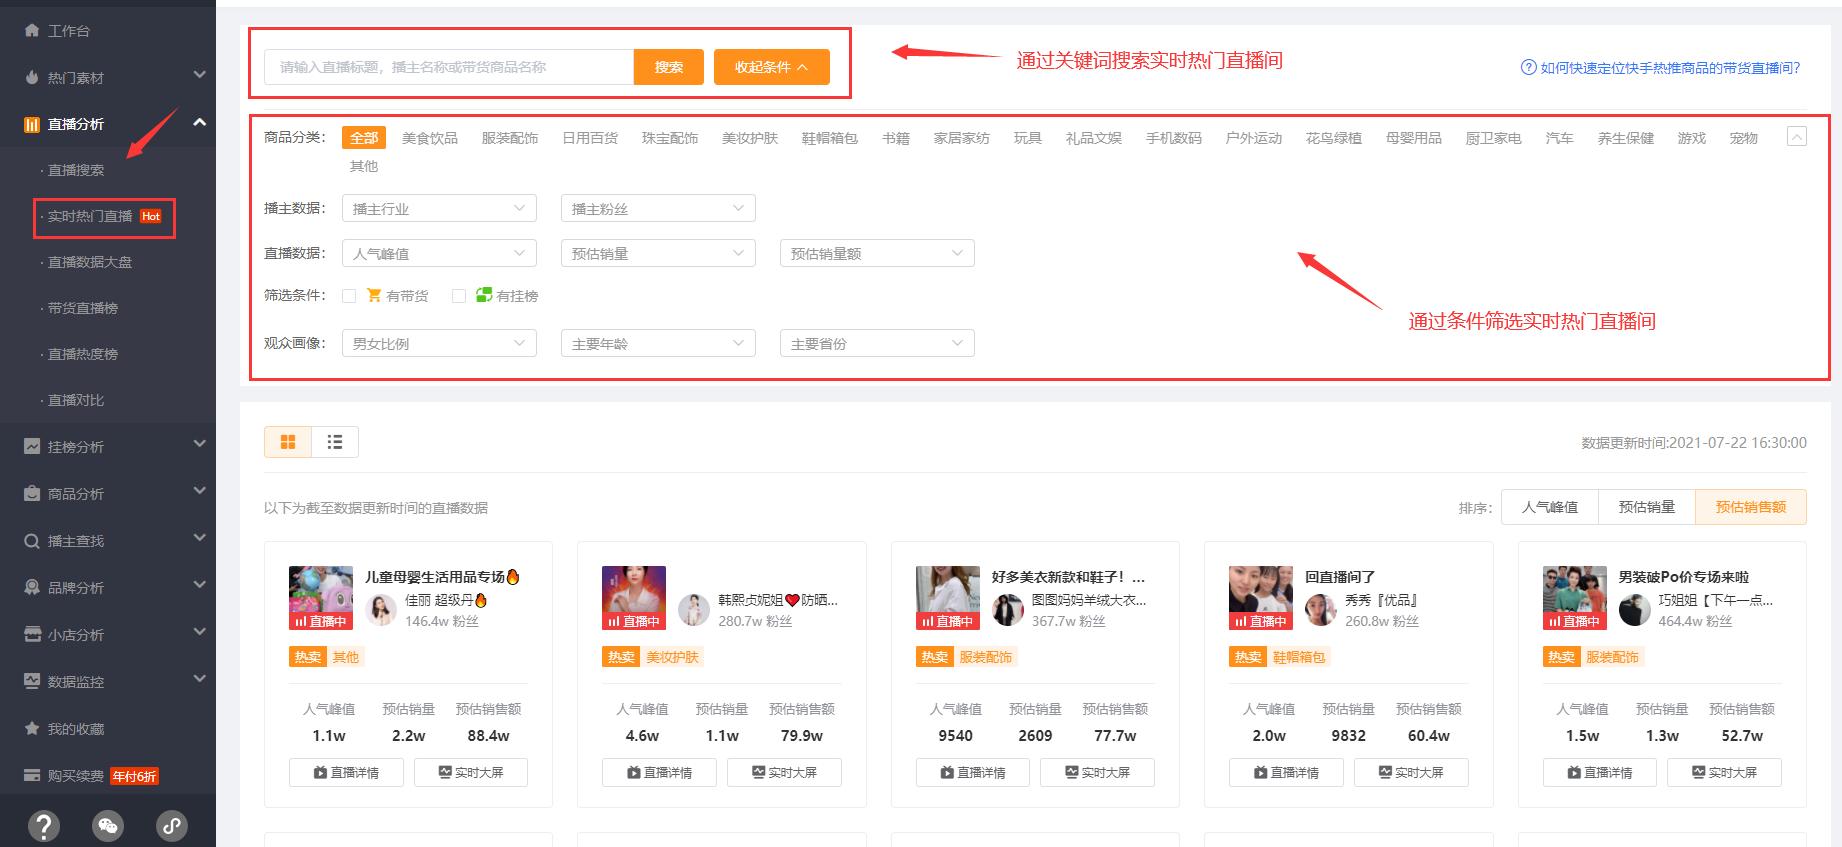Click the bag icon beside 商品分析
The image size is (1842, 847).
[x=32, y=493]
